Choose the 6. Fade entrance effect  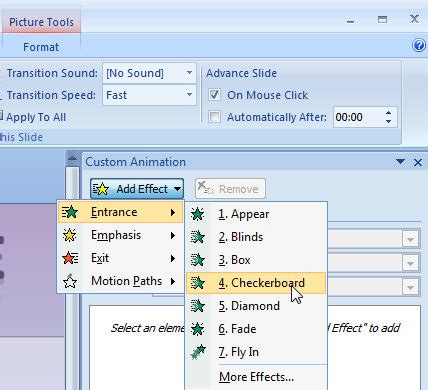pos(256,329)
